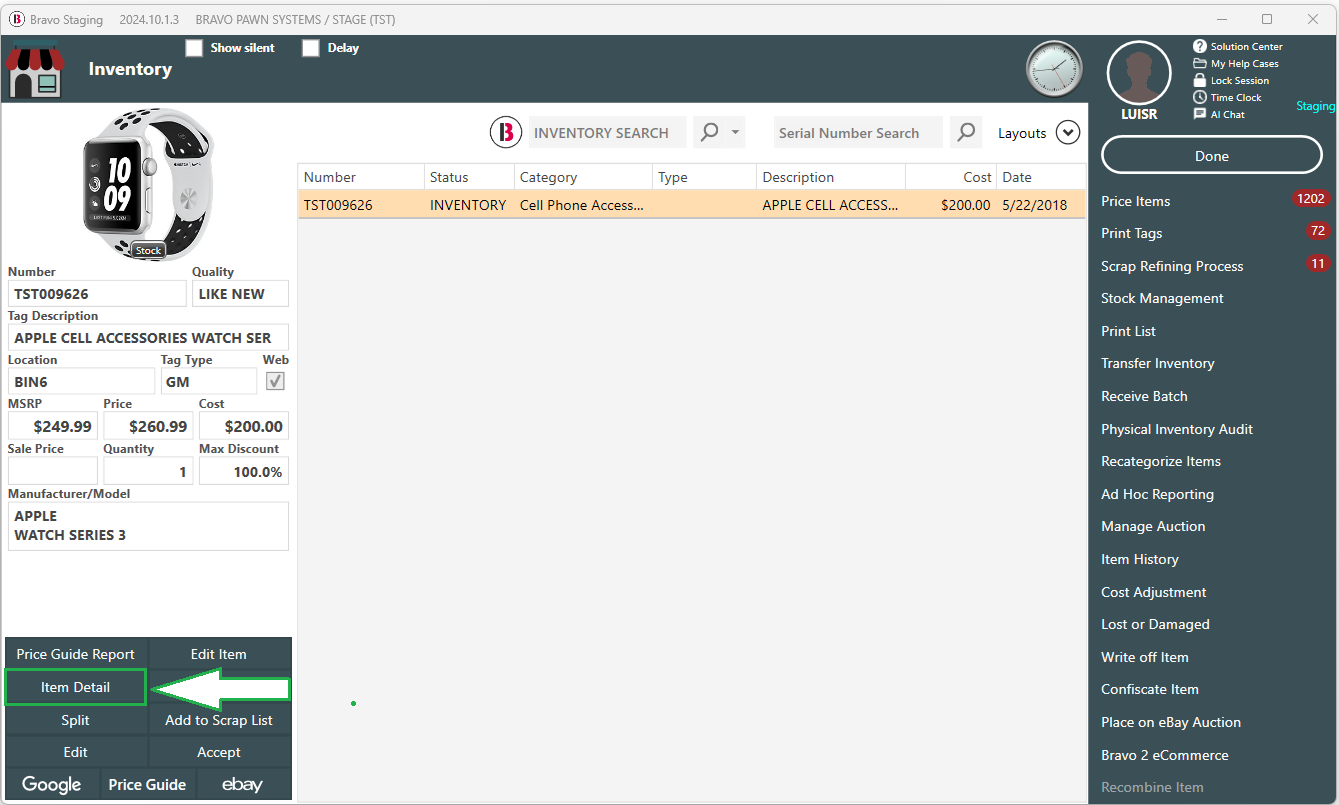
Task: Click the Serial Number Search magnifier button
Action: [x=965, y=132]
